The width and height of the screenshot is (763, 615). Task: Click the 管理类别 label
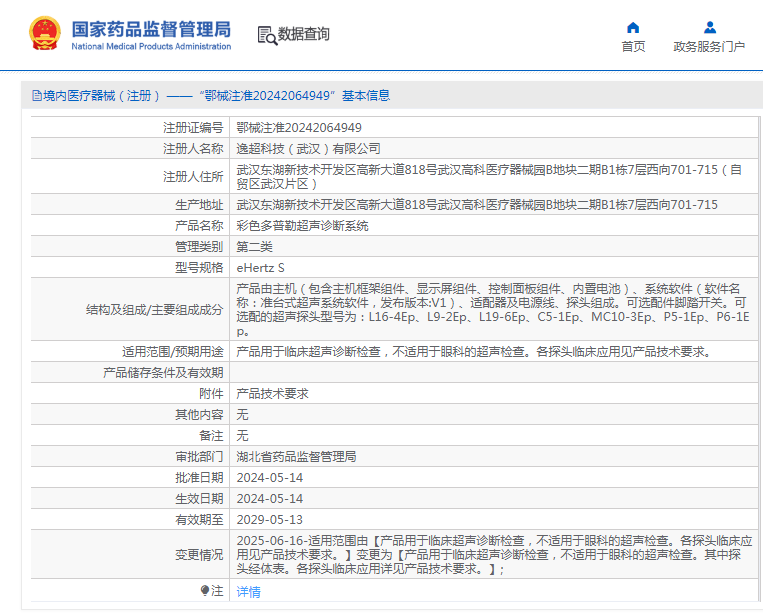click(199, 247)
